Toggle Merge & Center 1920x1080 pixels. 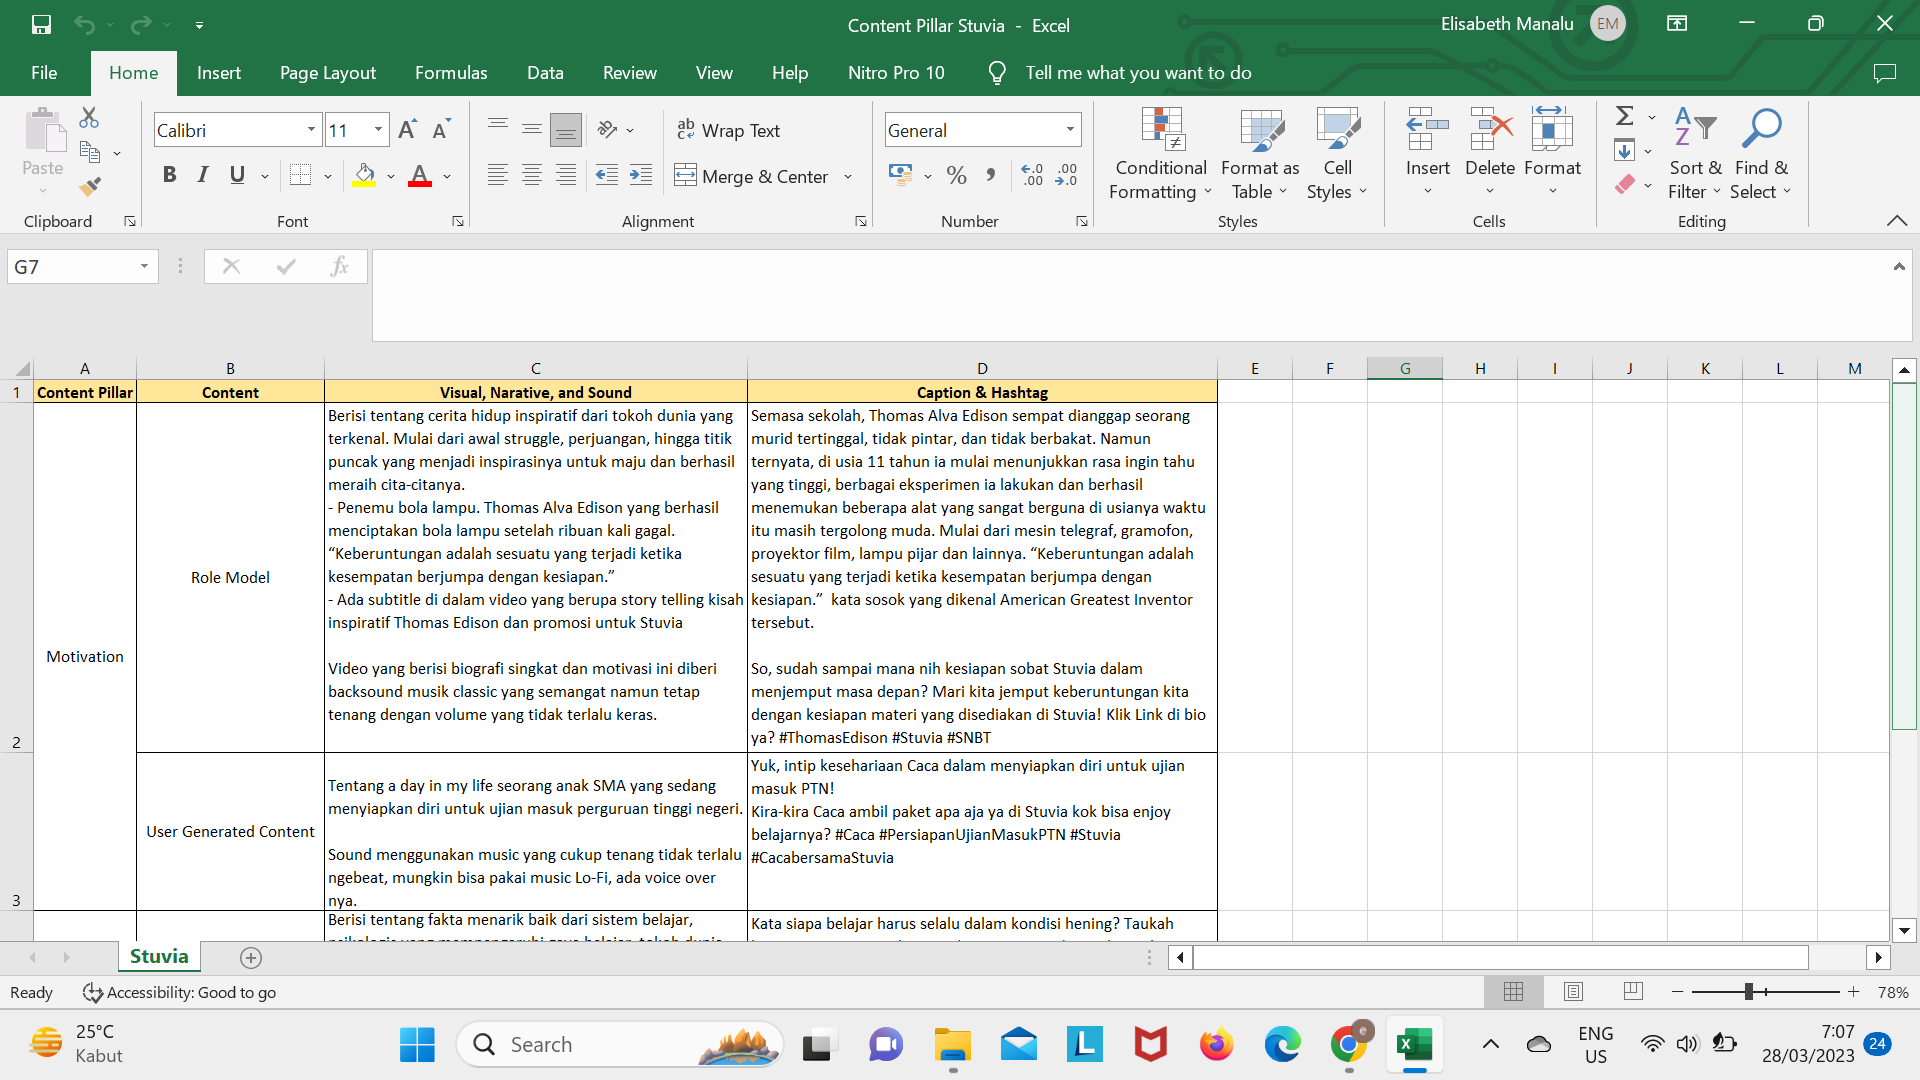pos(752,176)
